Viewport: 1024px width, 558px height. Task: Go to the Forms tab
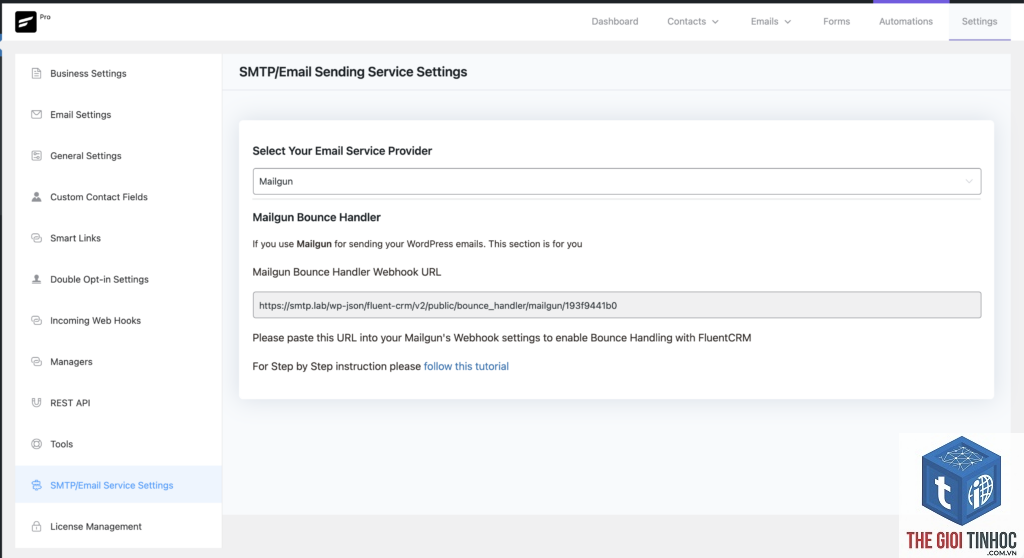point(836,22)
